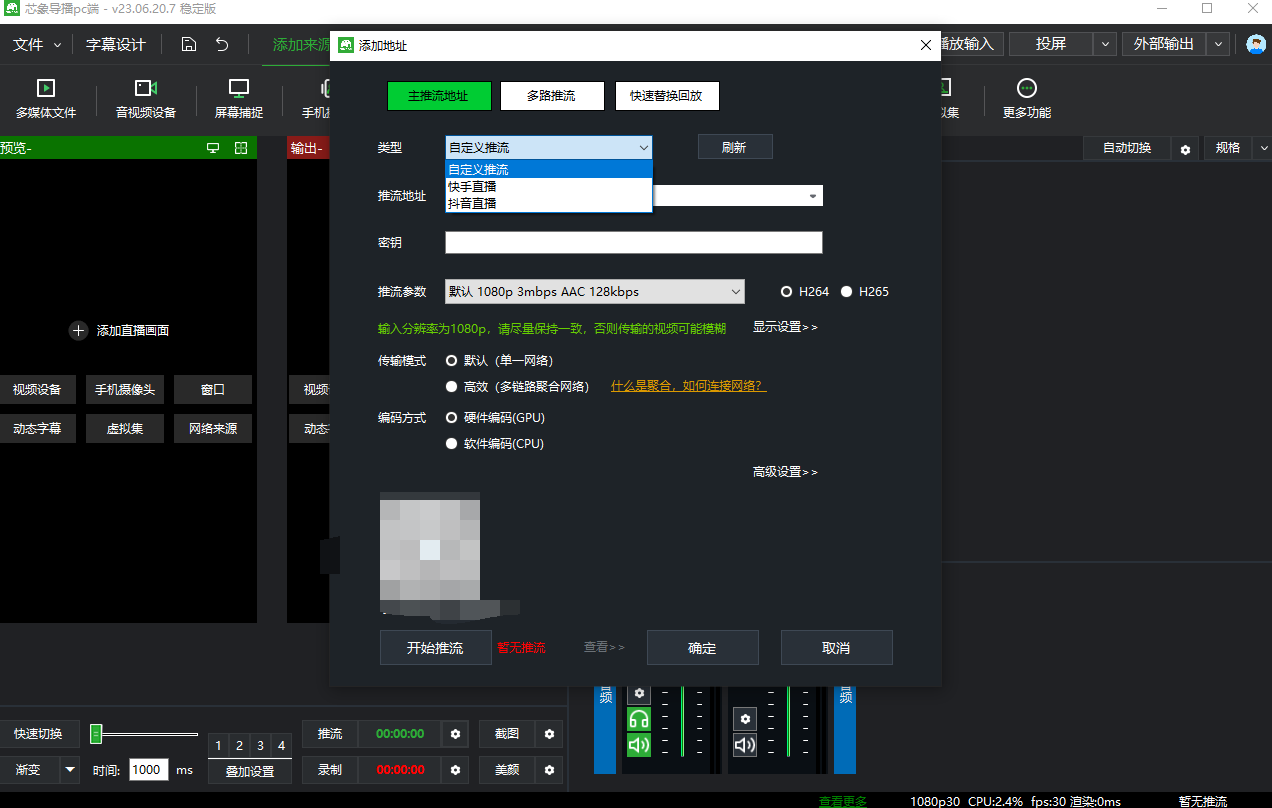This screenshot has width=1272, height=808.
Task: Toggle the green headphone monitor icon
Action: tap(639, 719)
